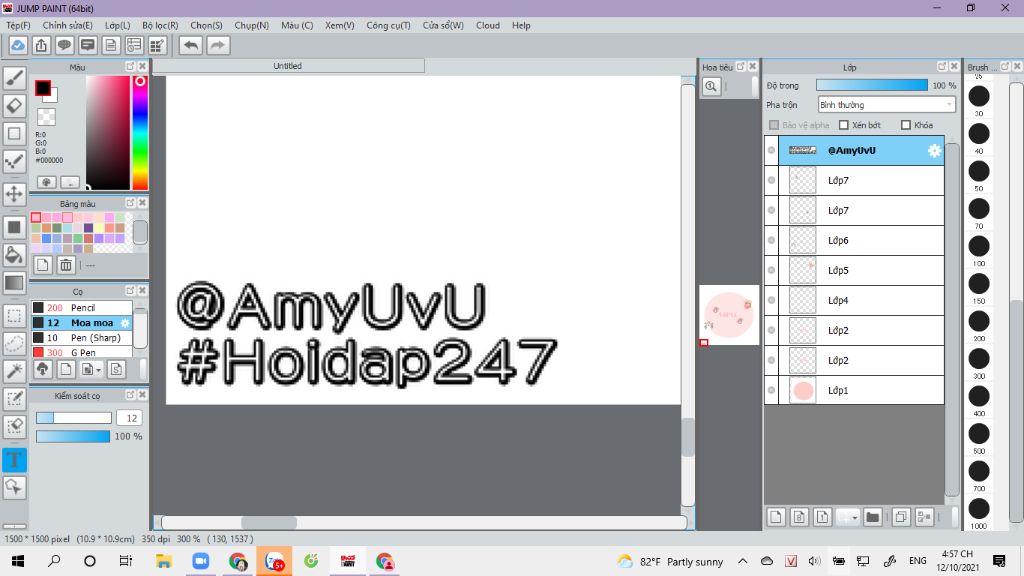Undo the last action
Viewport: 1024px width, 576px height.
pos(191,45)
